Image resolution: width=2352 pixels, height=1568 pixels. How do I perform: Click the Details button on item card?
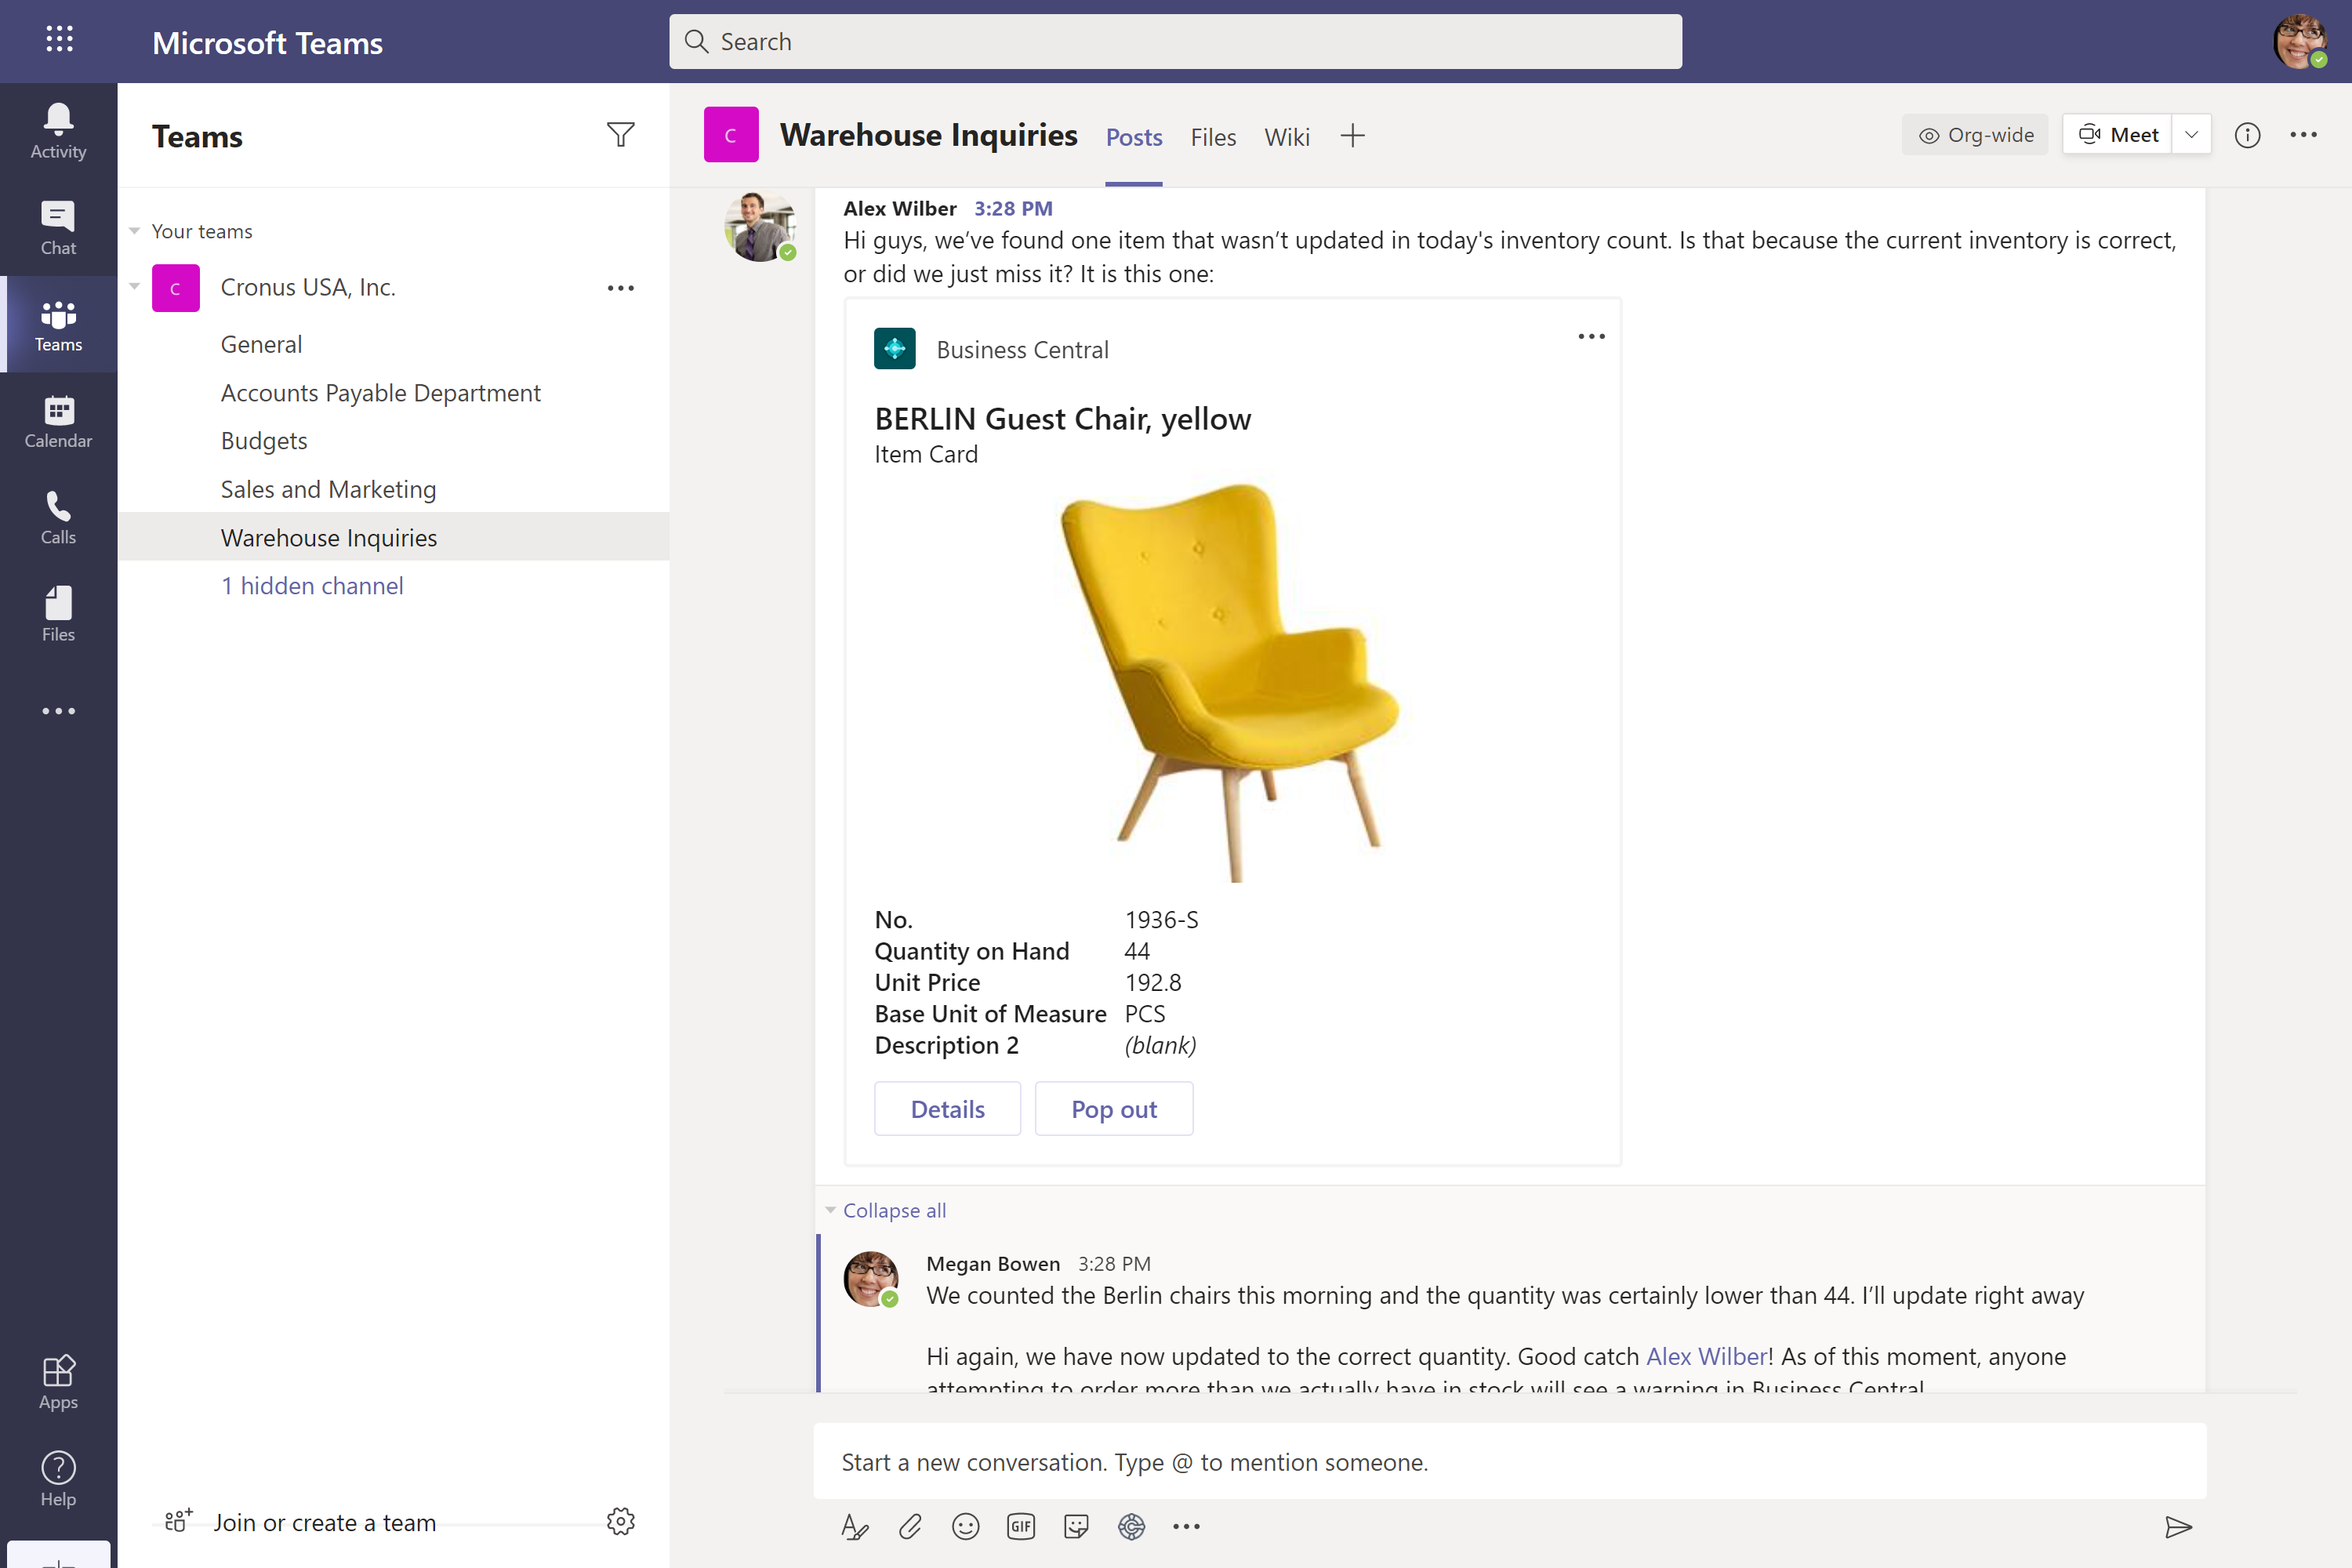947,1108
